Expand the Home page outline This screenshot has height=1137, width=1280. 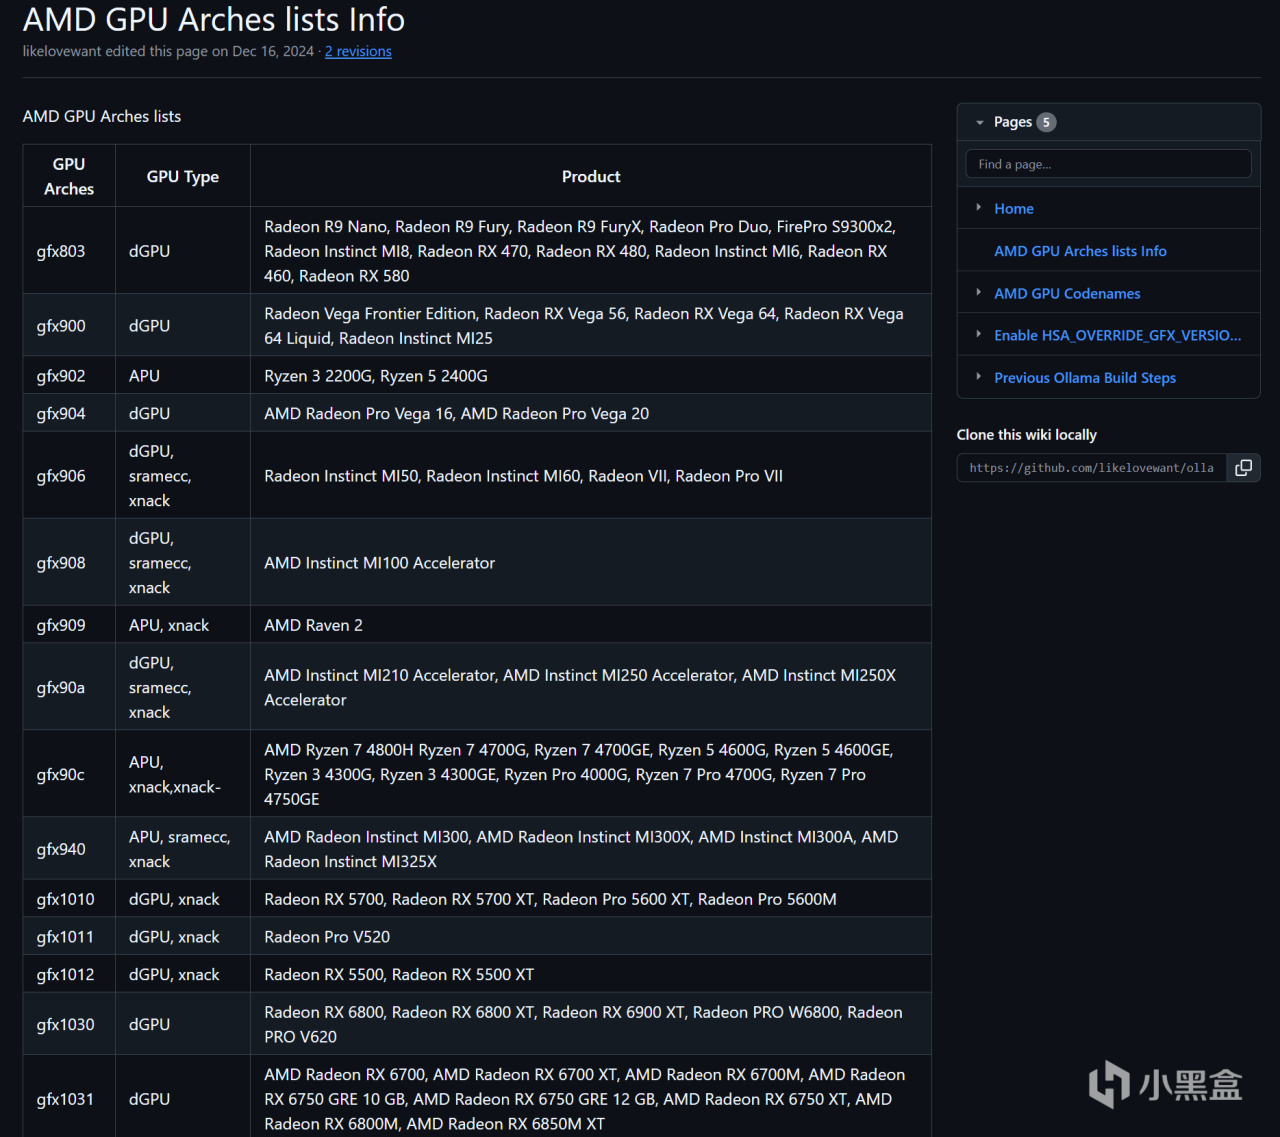(x=978, y=208)
